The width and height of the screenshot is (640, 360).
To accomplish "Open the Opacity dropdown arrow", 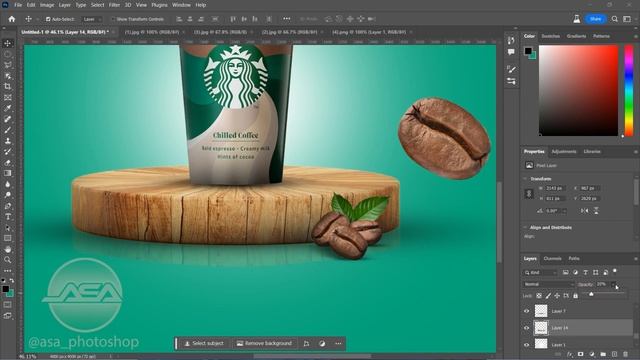I will 613,284.
